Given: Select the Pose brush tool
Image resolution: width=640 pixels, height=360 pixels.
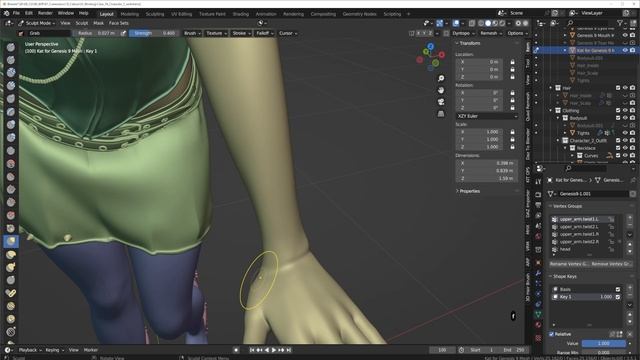Looking at the screenshot, I should coord(11,293).
